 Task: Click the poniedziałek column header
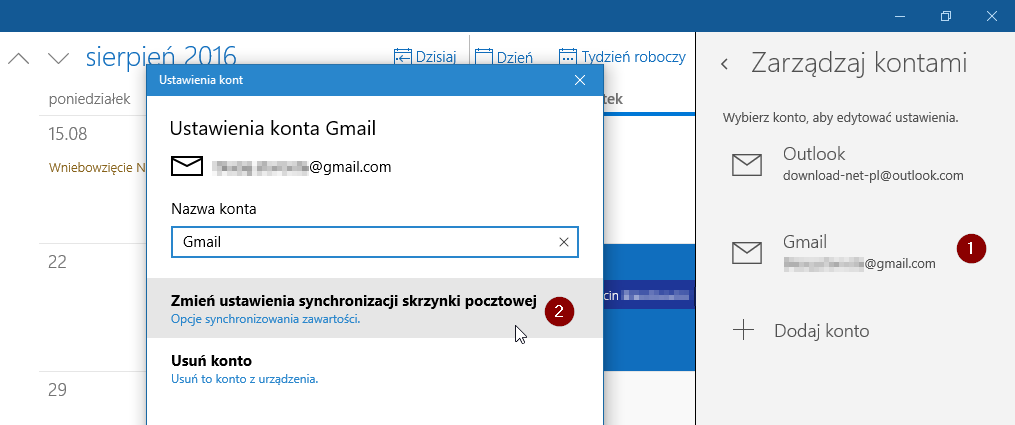[x=90, y=99]
